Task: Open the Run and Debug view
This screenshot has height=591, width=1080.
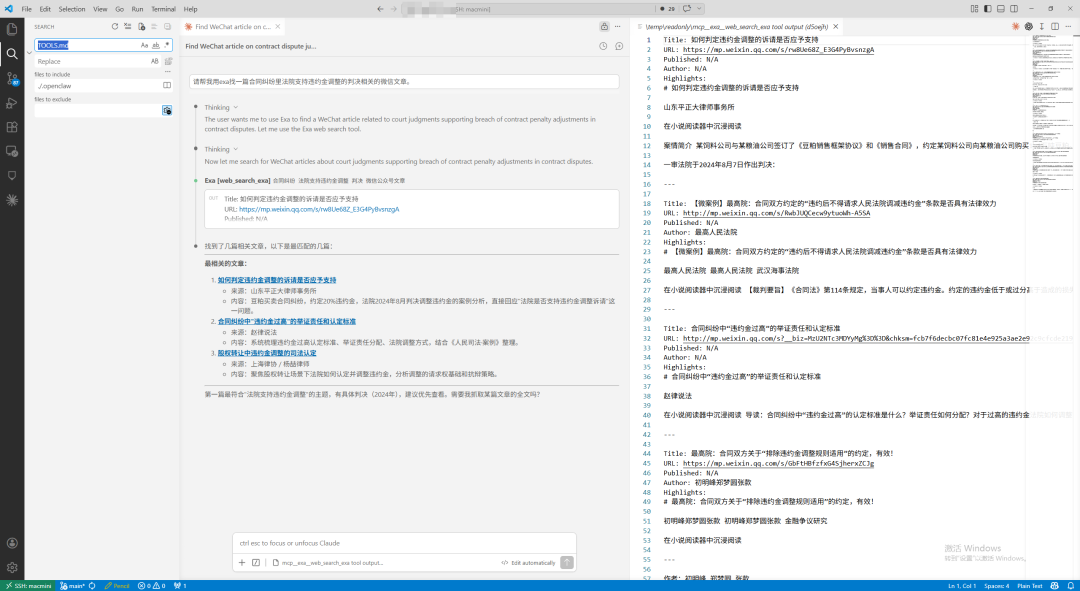Action: (12, 103)
